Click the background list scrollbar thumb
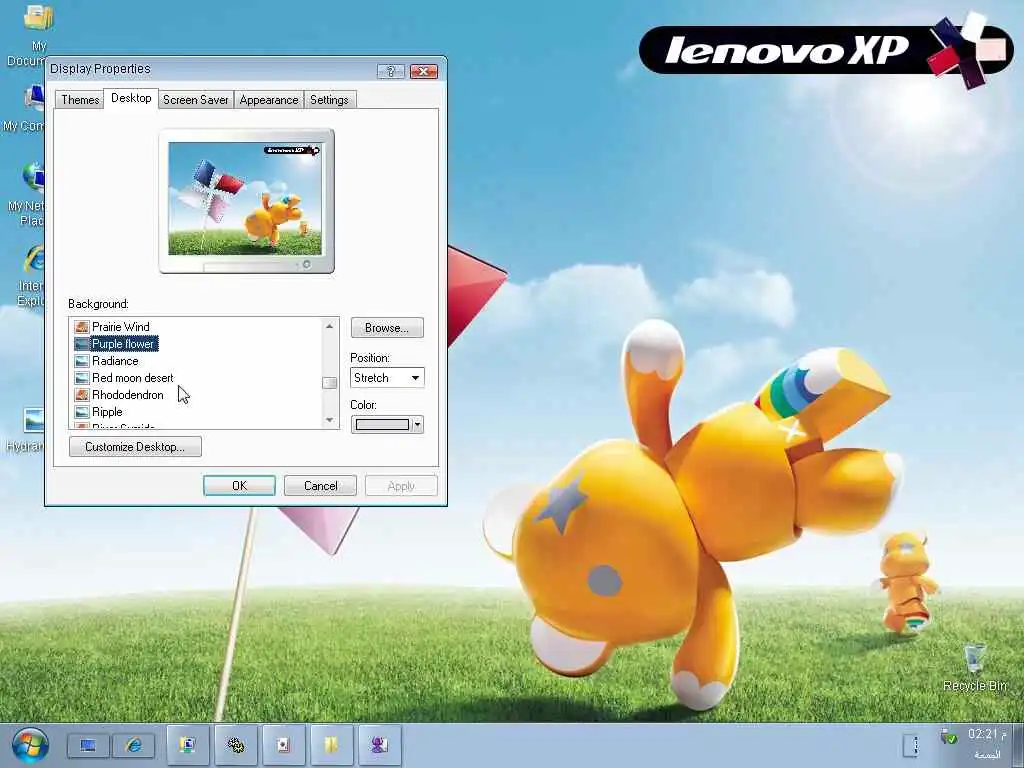Viewport: 1024px width, 768px height. [330, 383]
